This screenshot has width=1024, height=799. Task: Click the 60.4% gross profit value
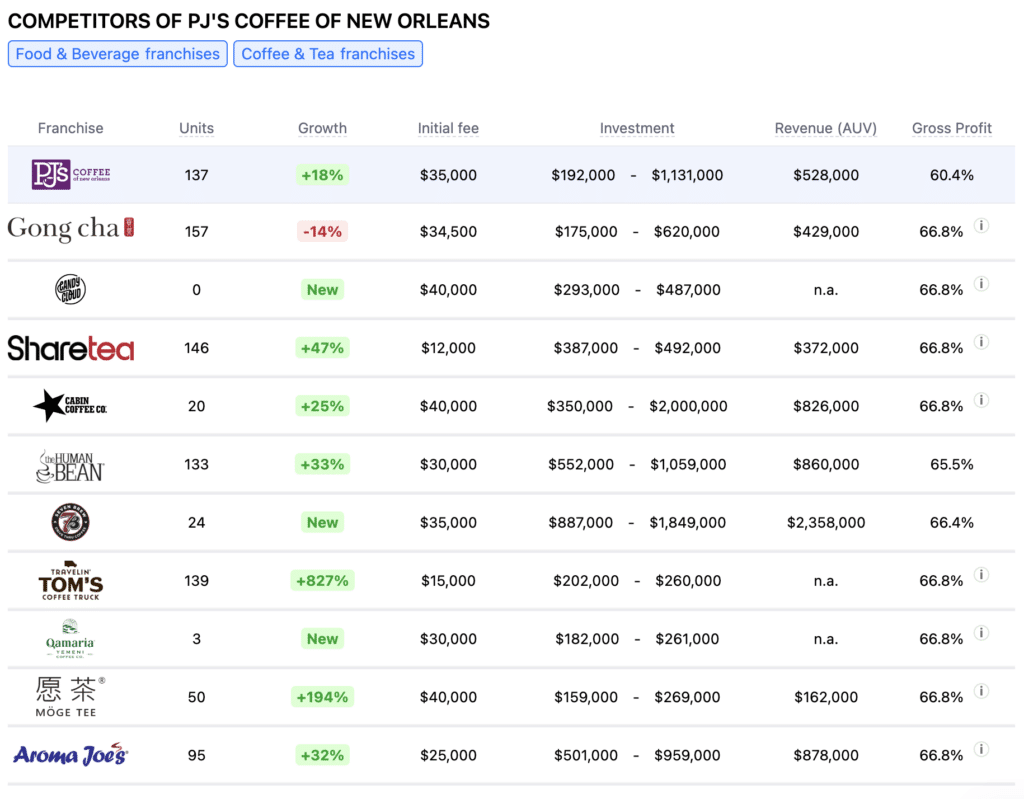952,175
